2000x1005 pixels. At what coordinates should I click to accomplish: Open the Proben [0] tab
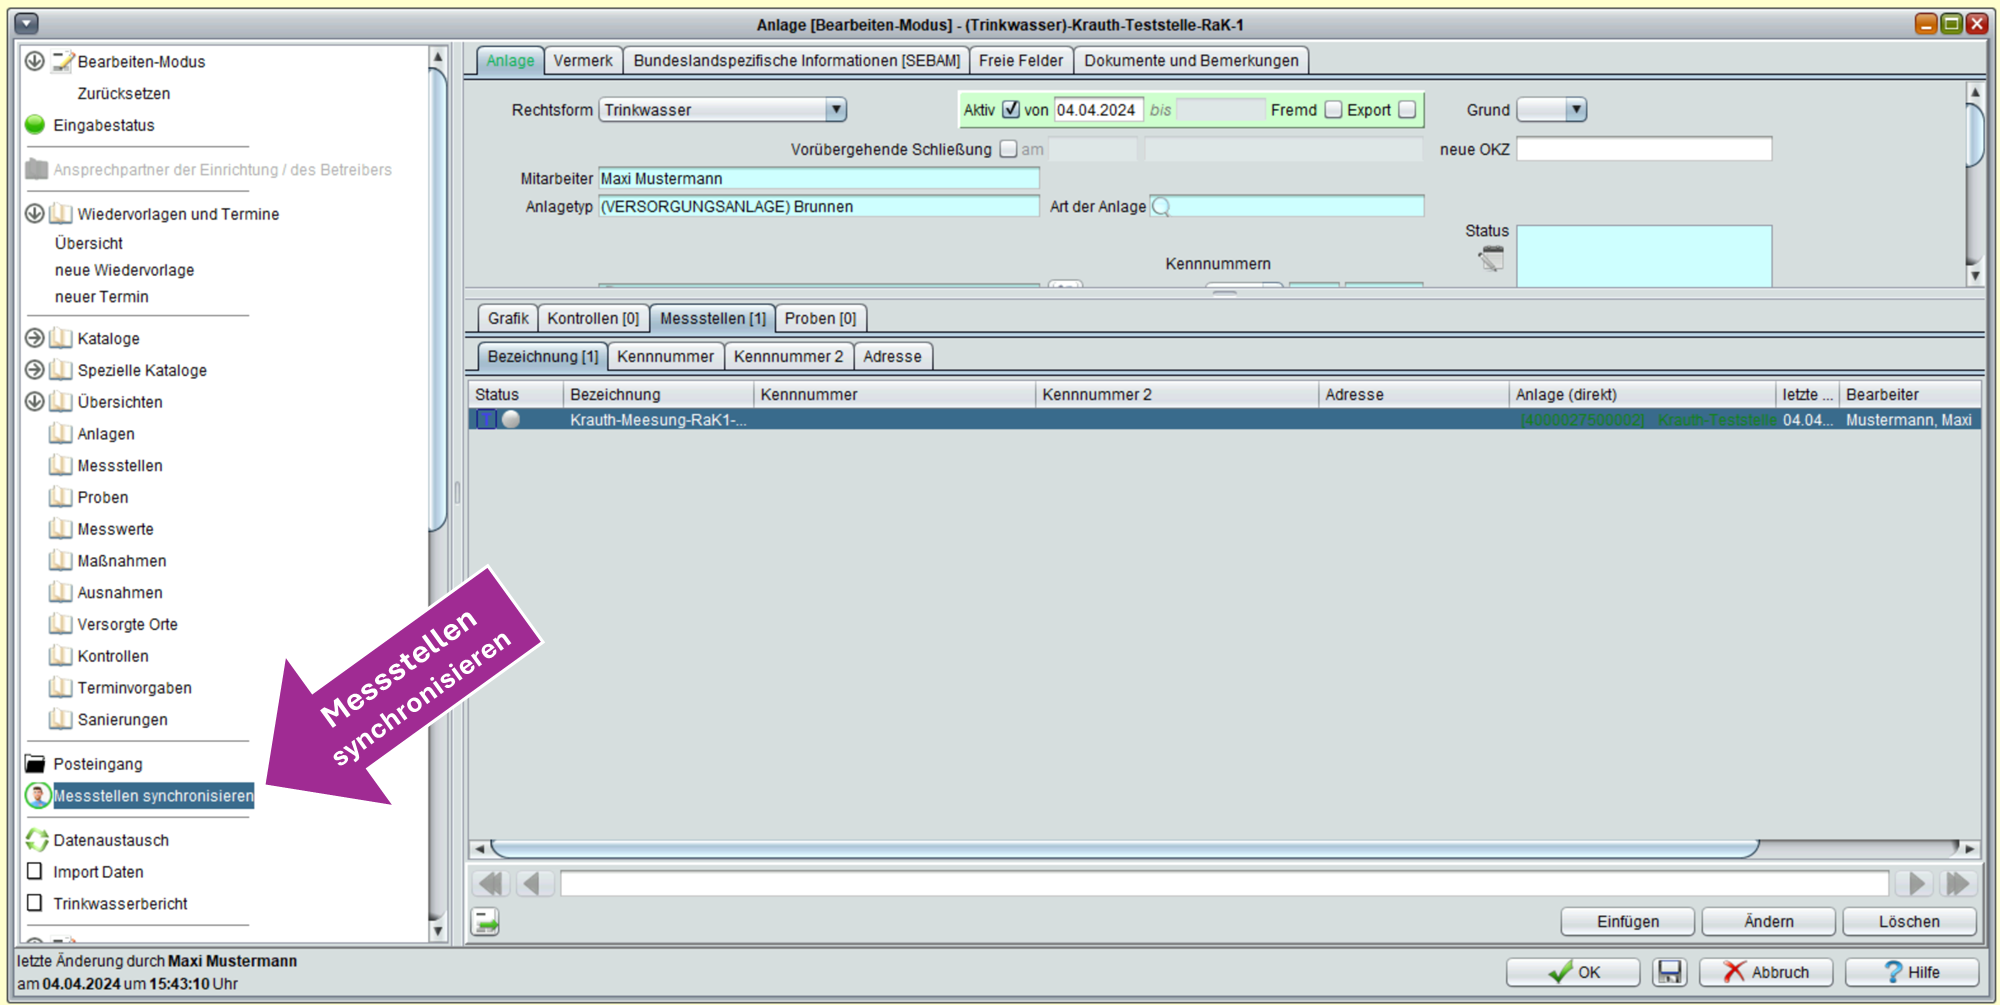820,318
